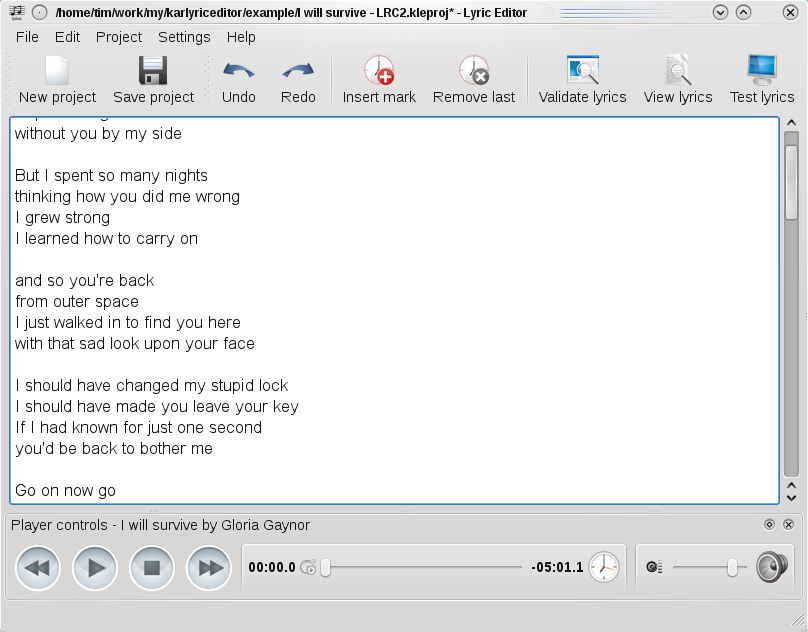The width and height of the screenshot is (808, 632).
Task: Open the window menu icon in title bar
Action: 16,12
